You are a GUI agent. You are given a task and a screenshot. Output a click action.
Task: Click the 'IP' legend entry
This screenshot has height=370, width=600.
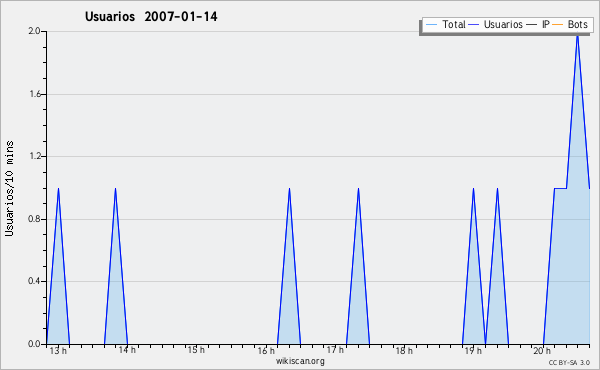tap(538, 24)
